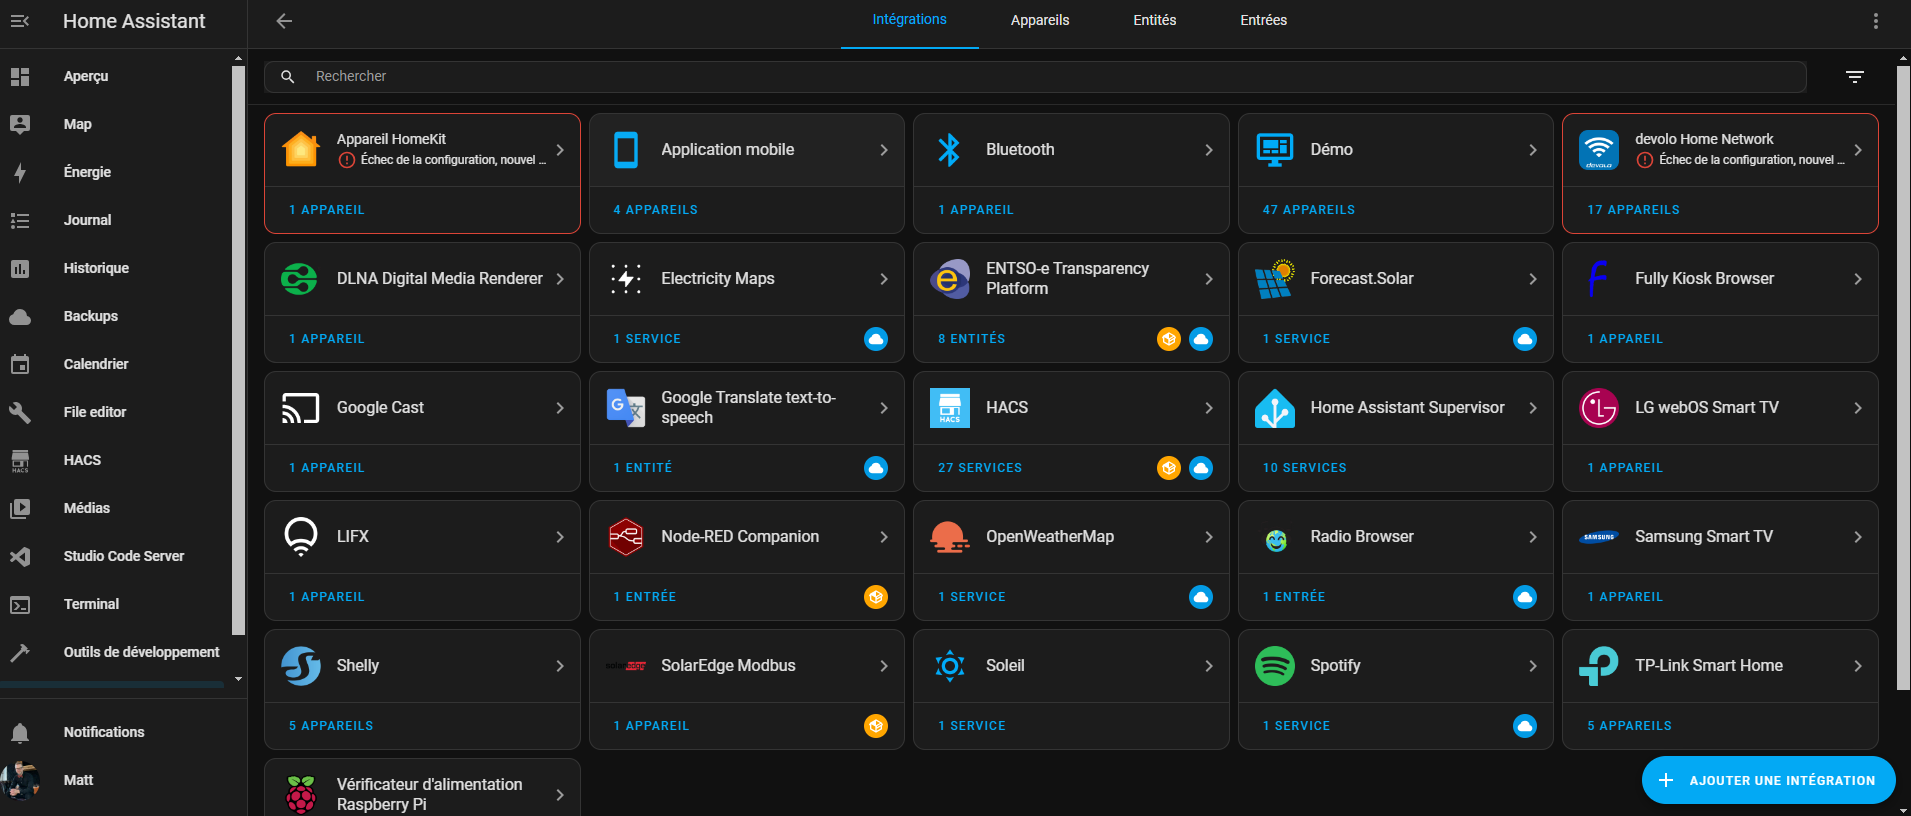Open Studio Code Server in sidebar
The image size is (1911, 816).
point(116,556)
